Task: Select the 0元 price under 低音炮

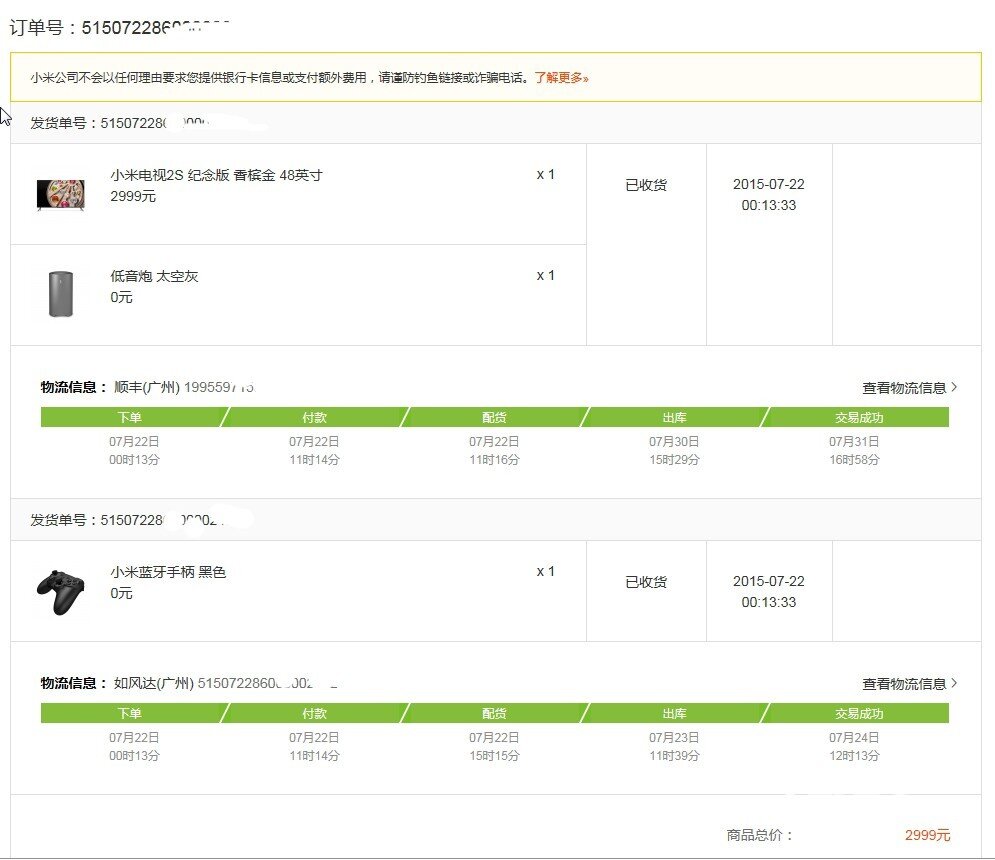Action: [121, 297]
